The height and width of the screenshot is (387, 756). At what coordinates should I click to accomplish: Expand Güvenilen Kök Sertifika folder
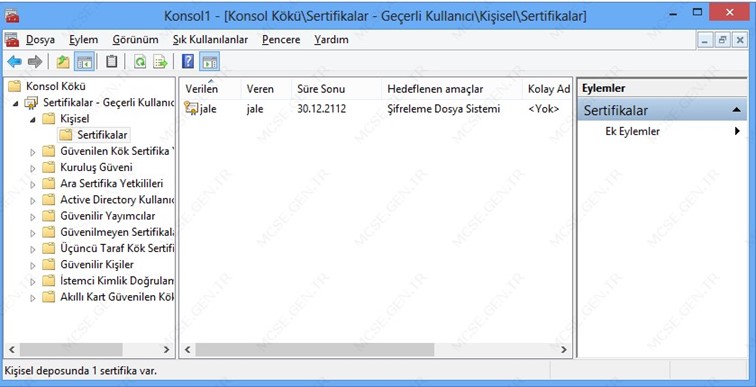point(33,152)
